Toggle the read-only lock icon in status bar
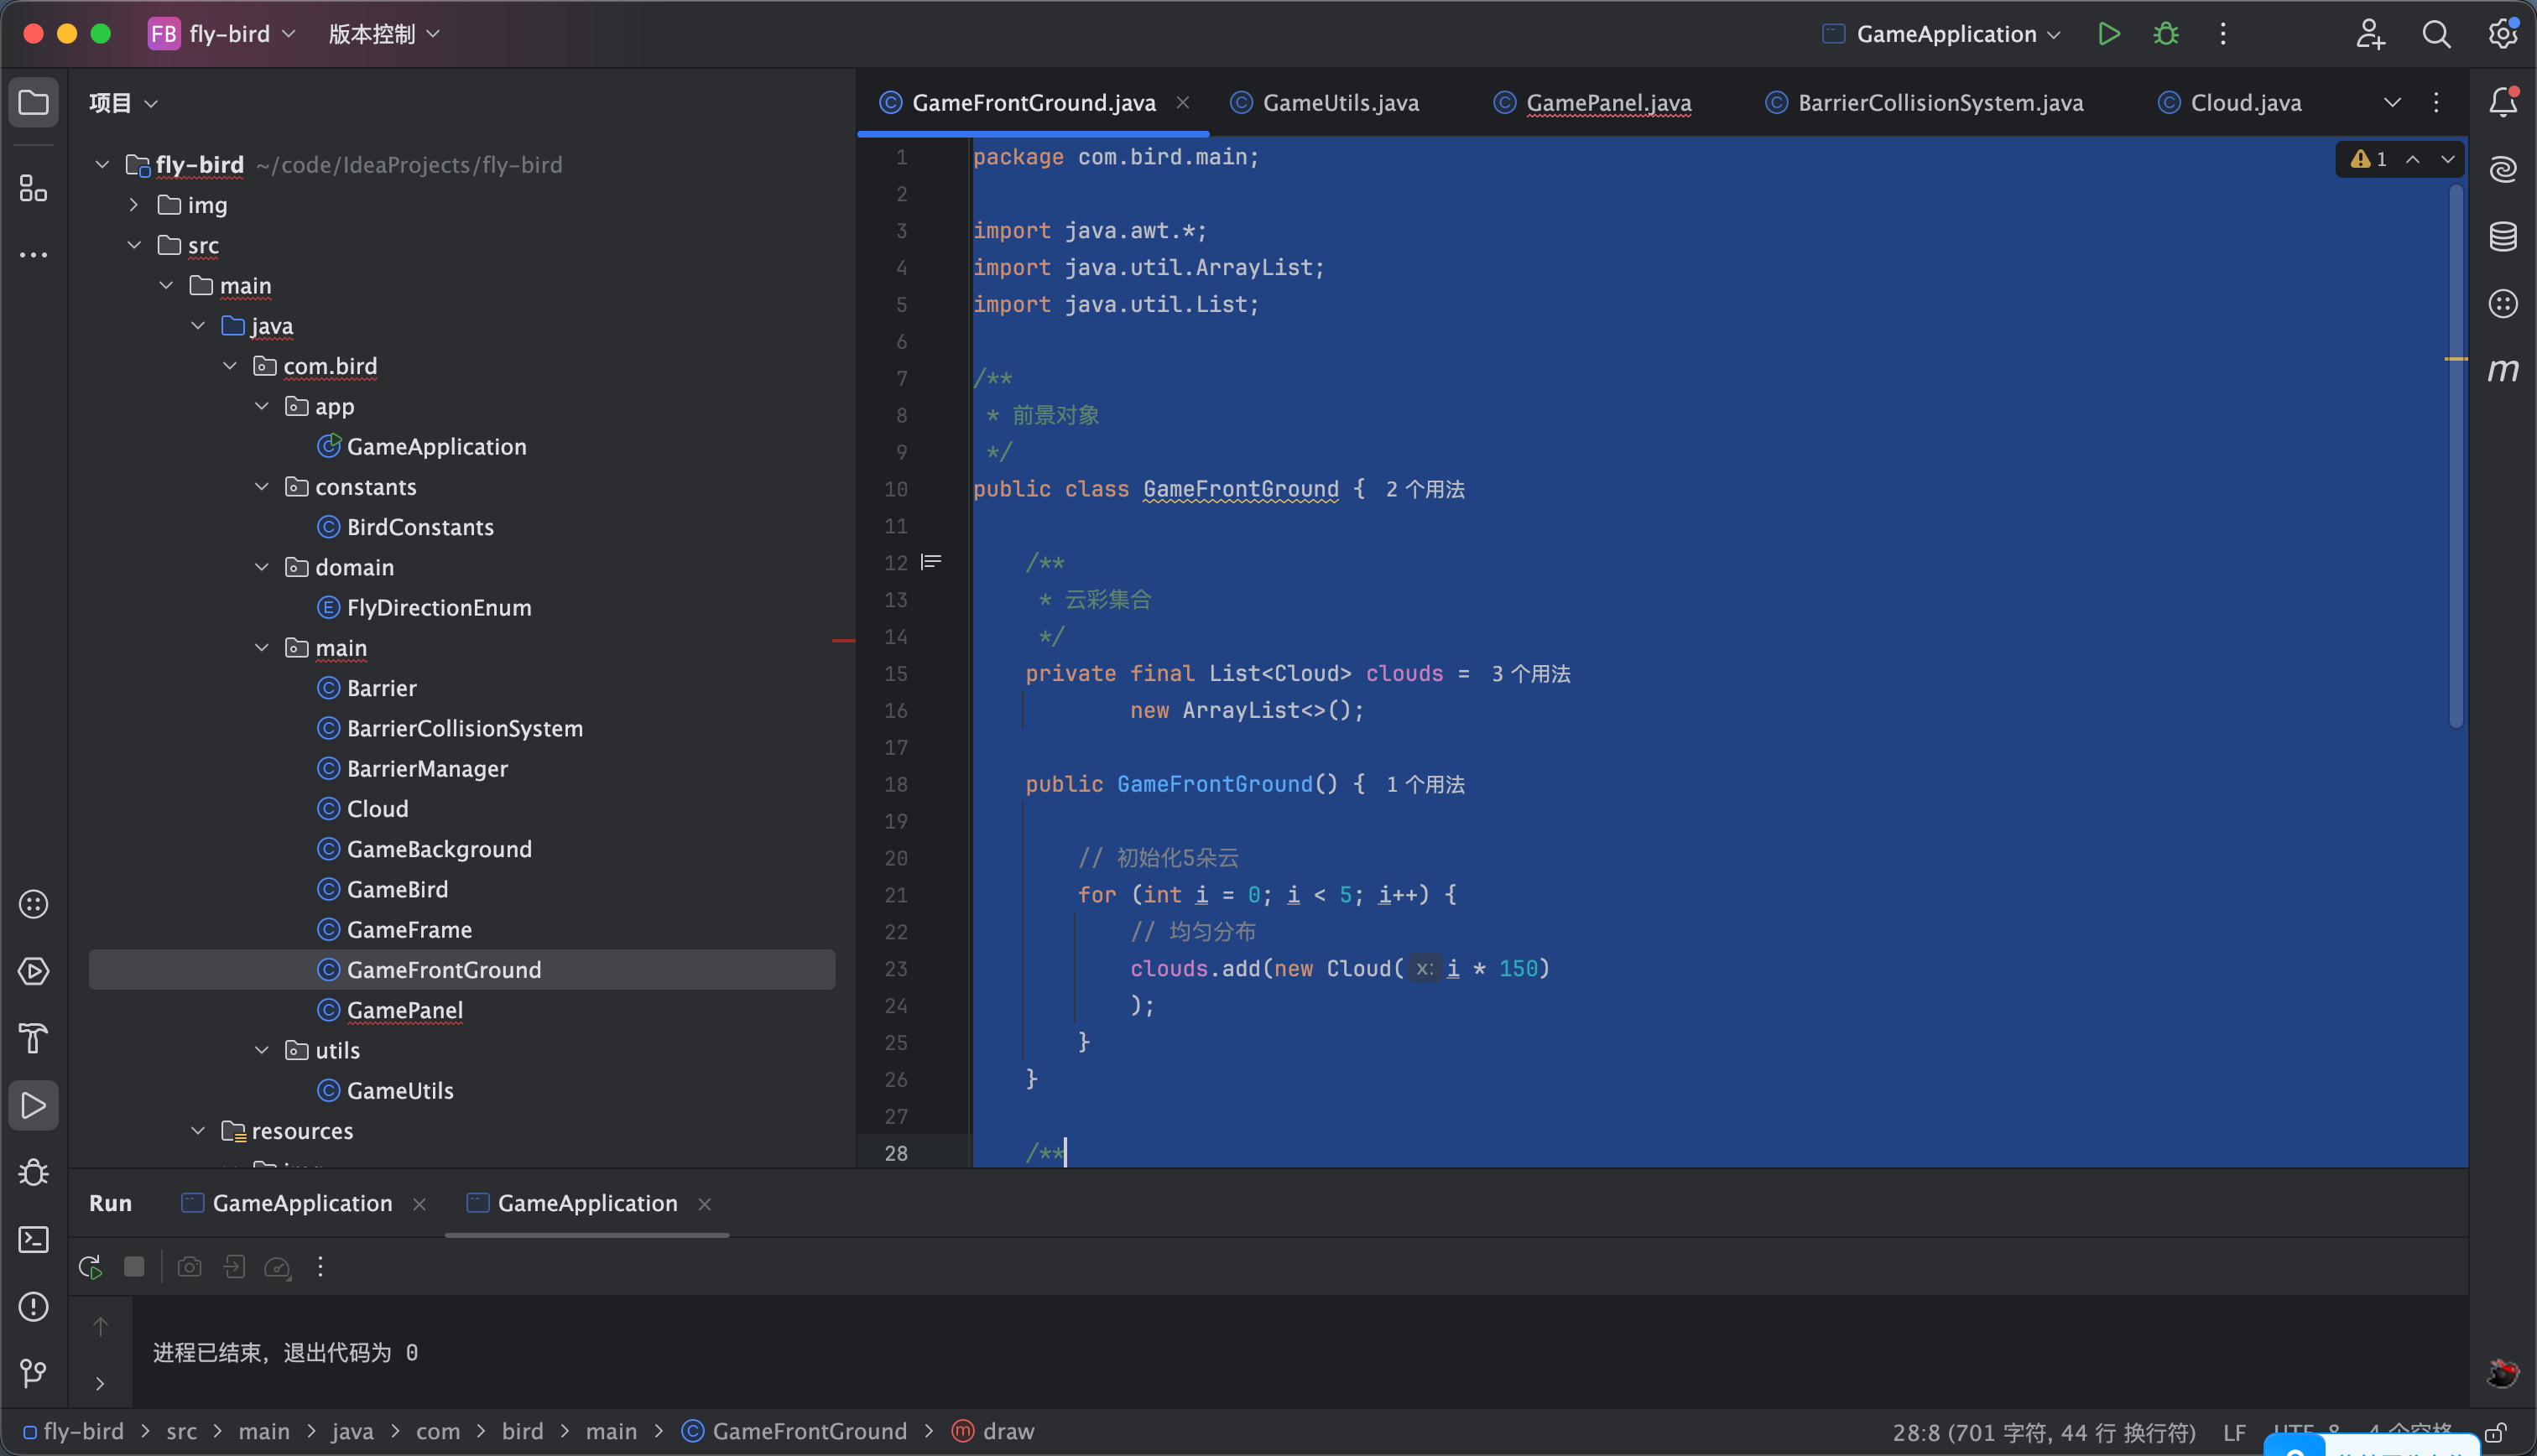This screenshot has width=2537, height=1456. [x=2495, y=1432]
